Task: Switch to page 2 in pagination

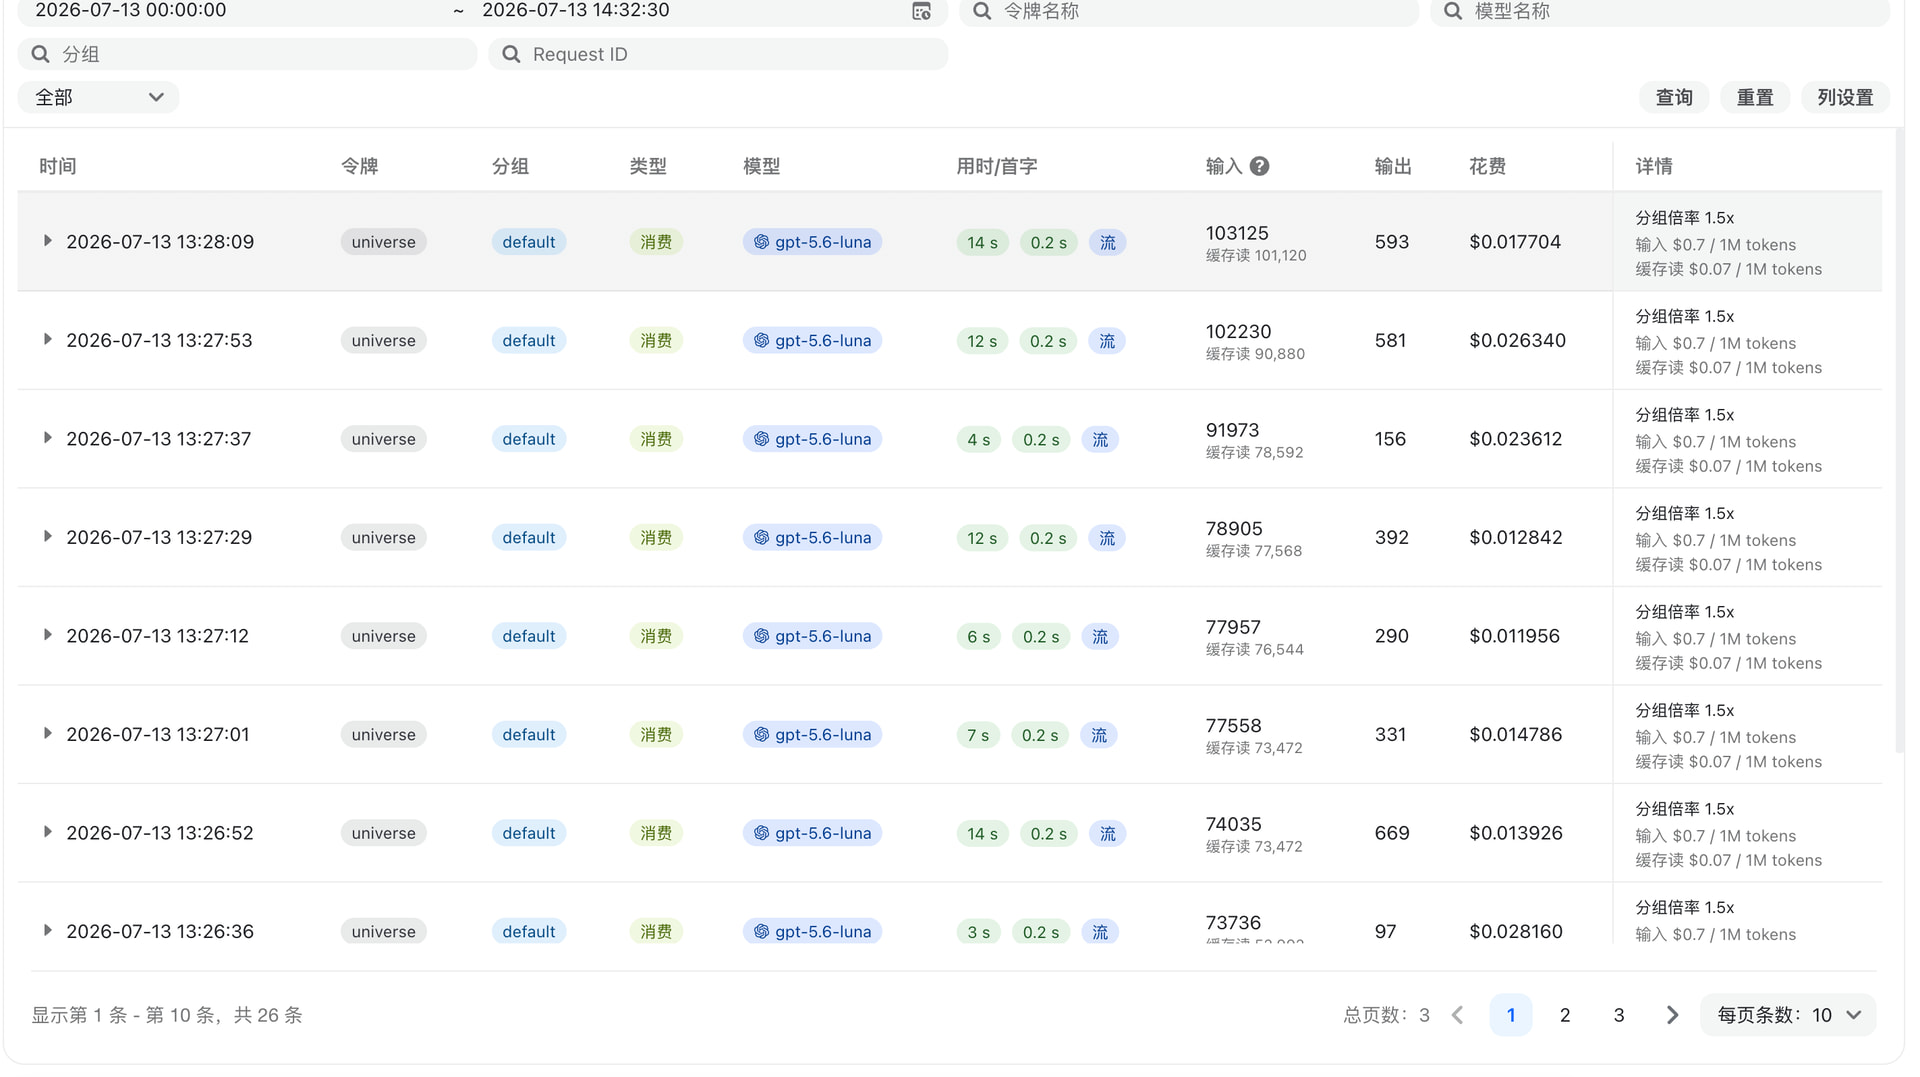Action: click(1565, 1015)
